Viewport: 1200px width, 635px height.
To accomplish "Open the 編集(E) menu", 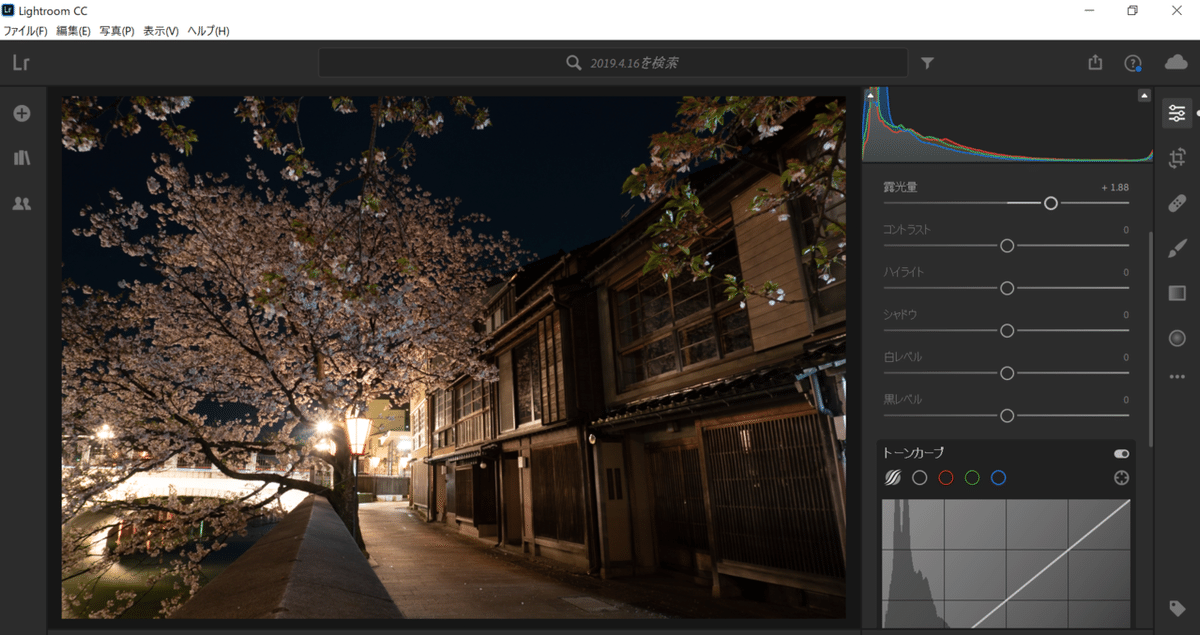I will (x=73, y=31).
